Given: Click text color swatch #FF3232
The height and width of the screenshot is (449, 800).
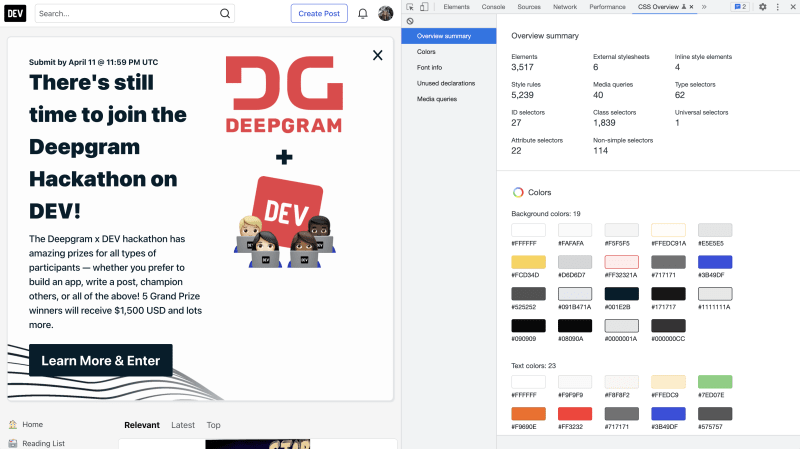Looking at the screenshot, I should point(575,414).
